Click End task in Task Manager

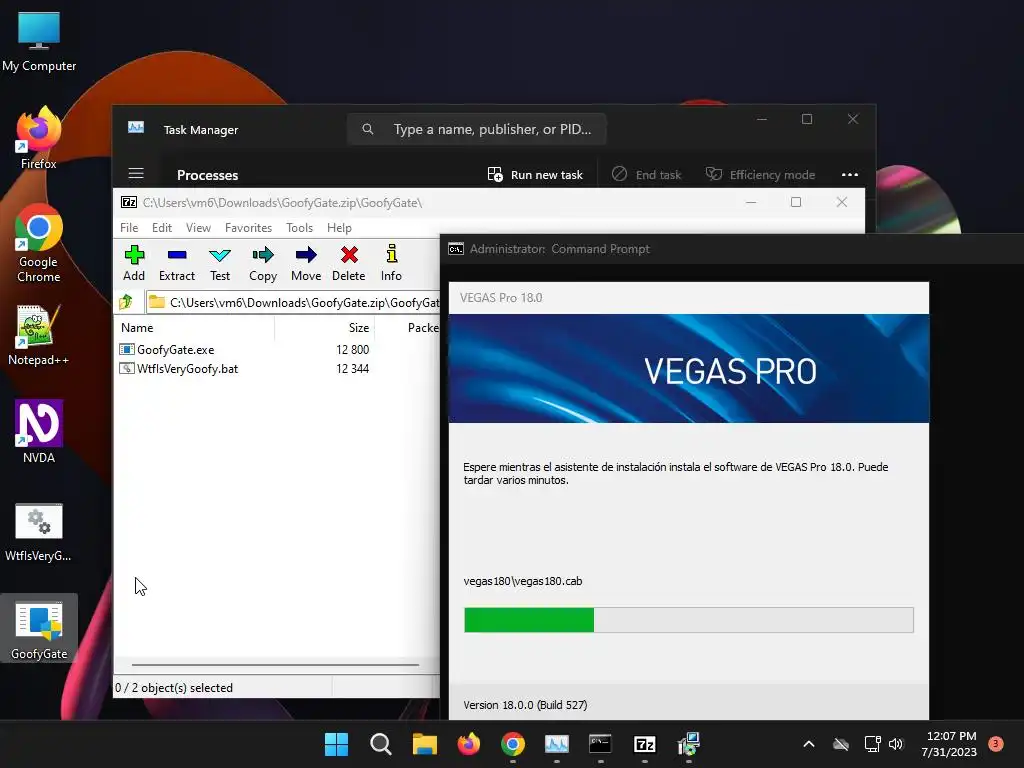[x=647, y=175]
